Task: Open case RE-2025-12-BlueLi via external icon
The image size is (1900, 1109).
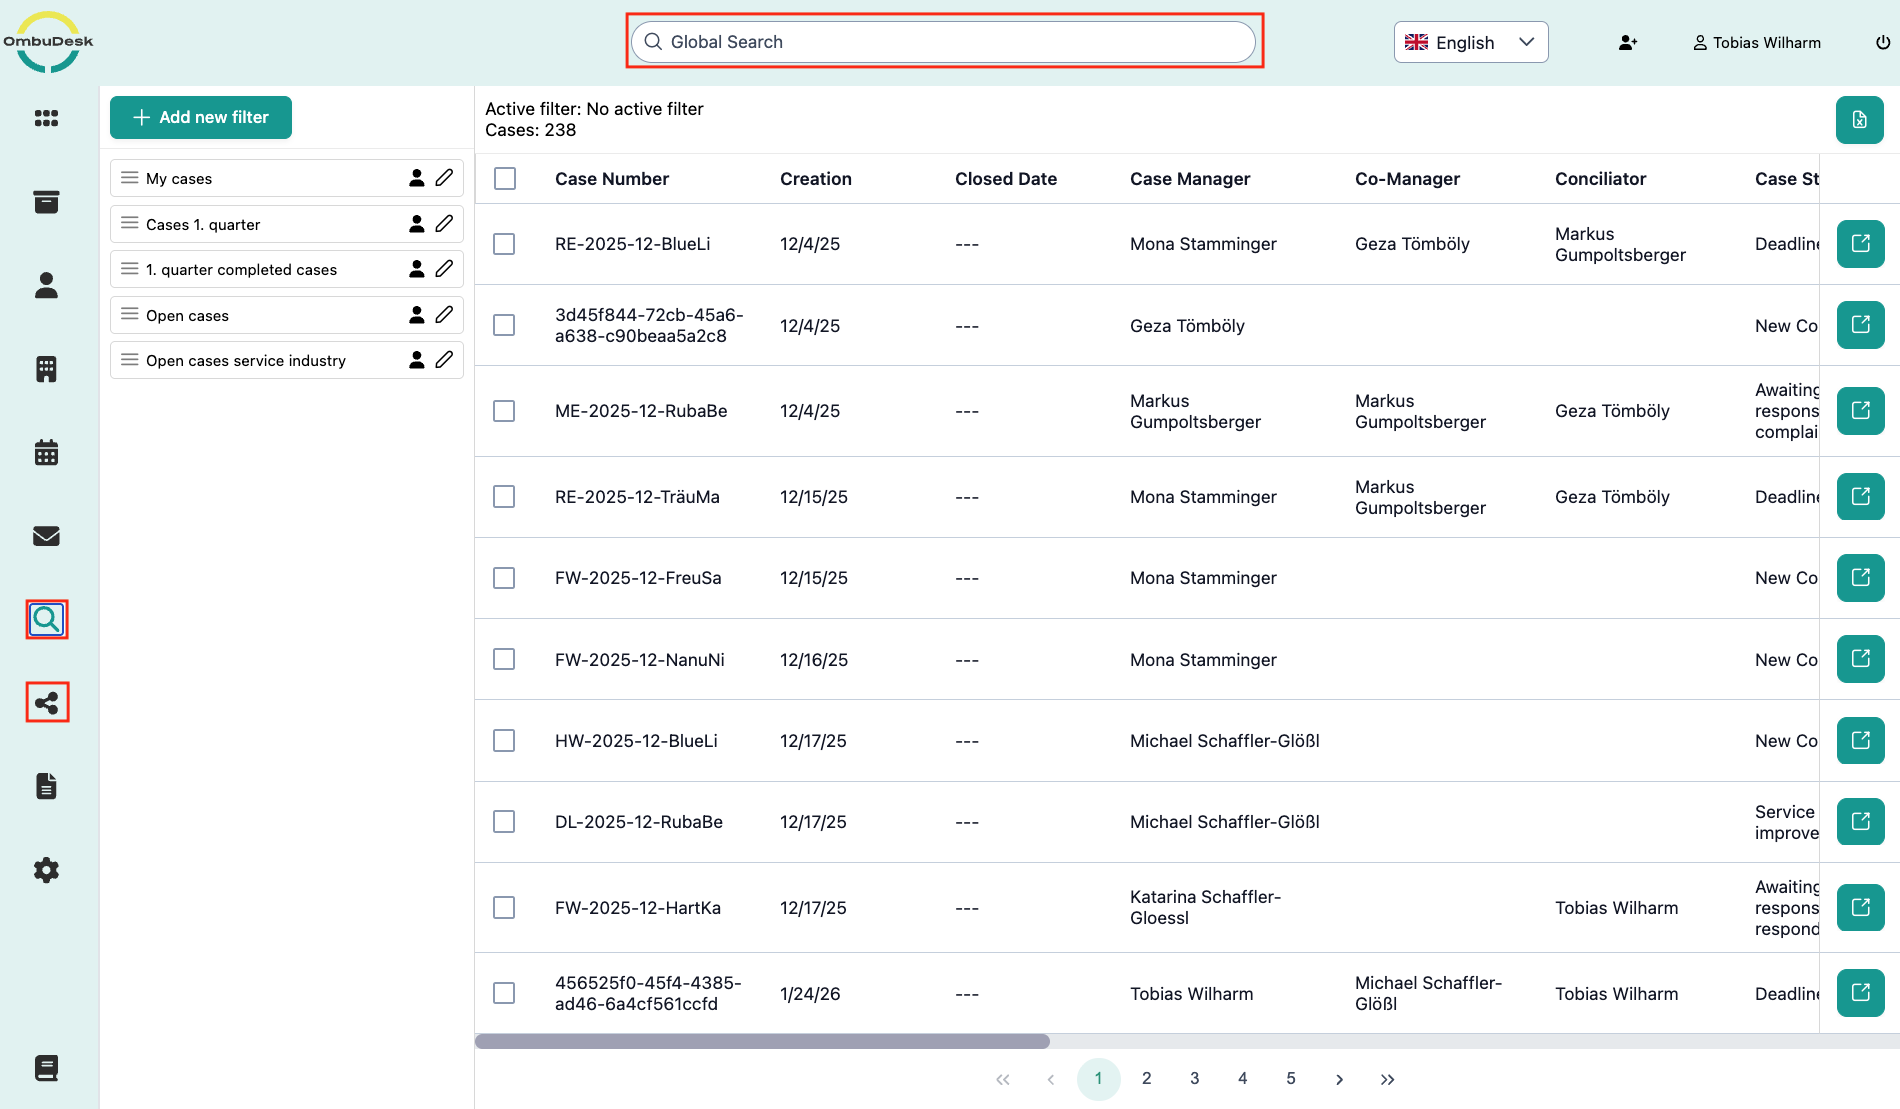Action: click(x=1861, y=244)
